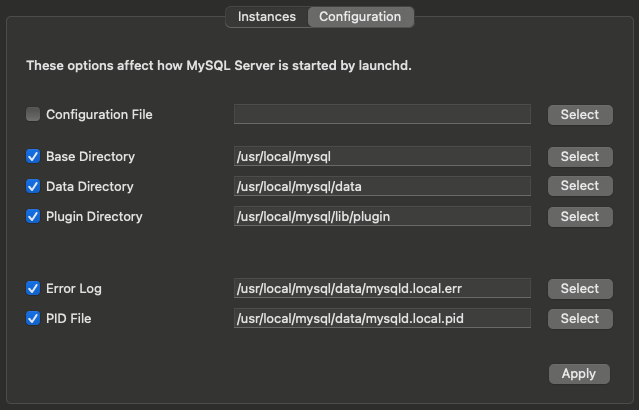This screenshot has height=410, width=639.
Task: Select the Configuration tab
Action: coord(361,17)
